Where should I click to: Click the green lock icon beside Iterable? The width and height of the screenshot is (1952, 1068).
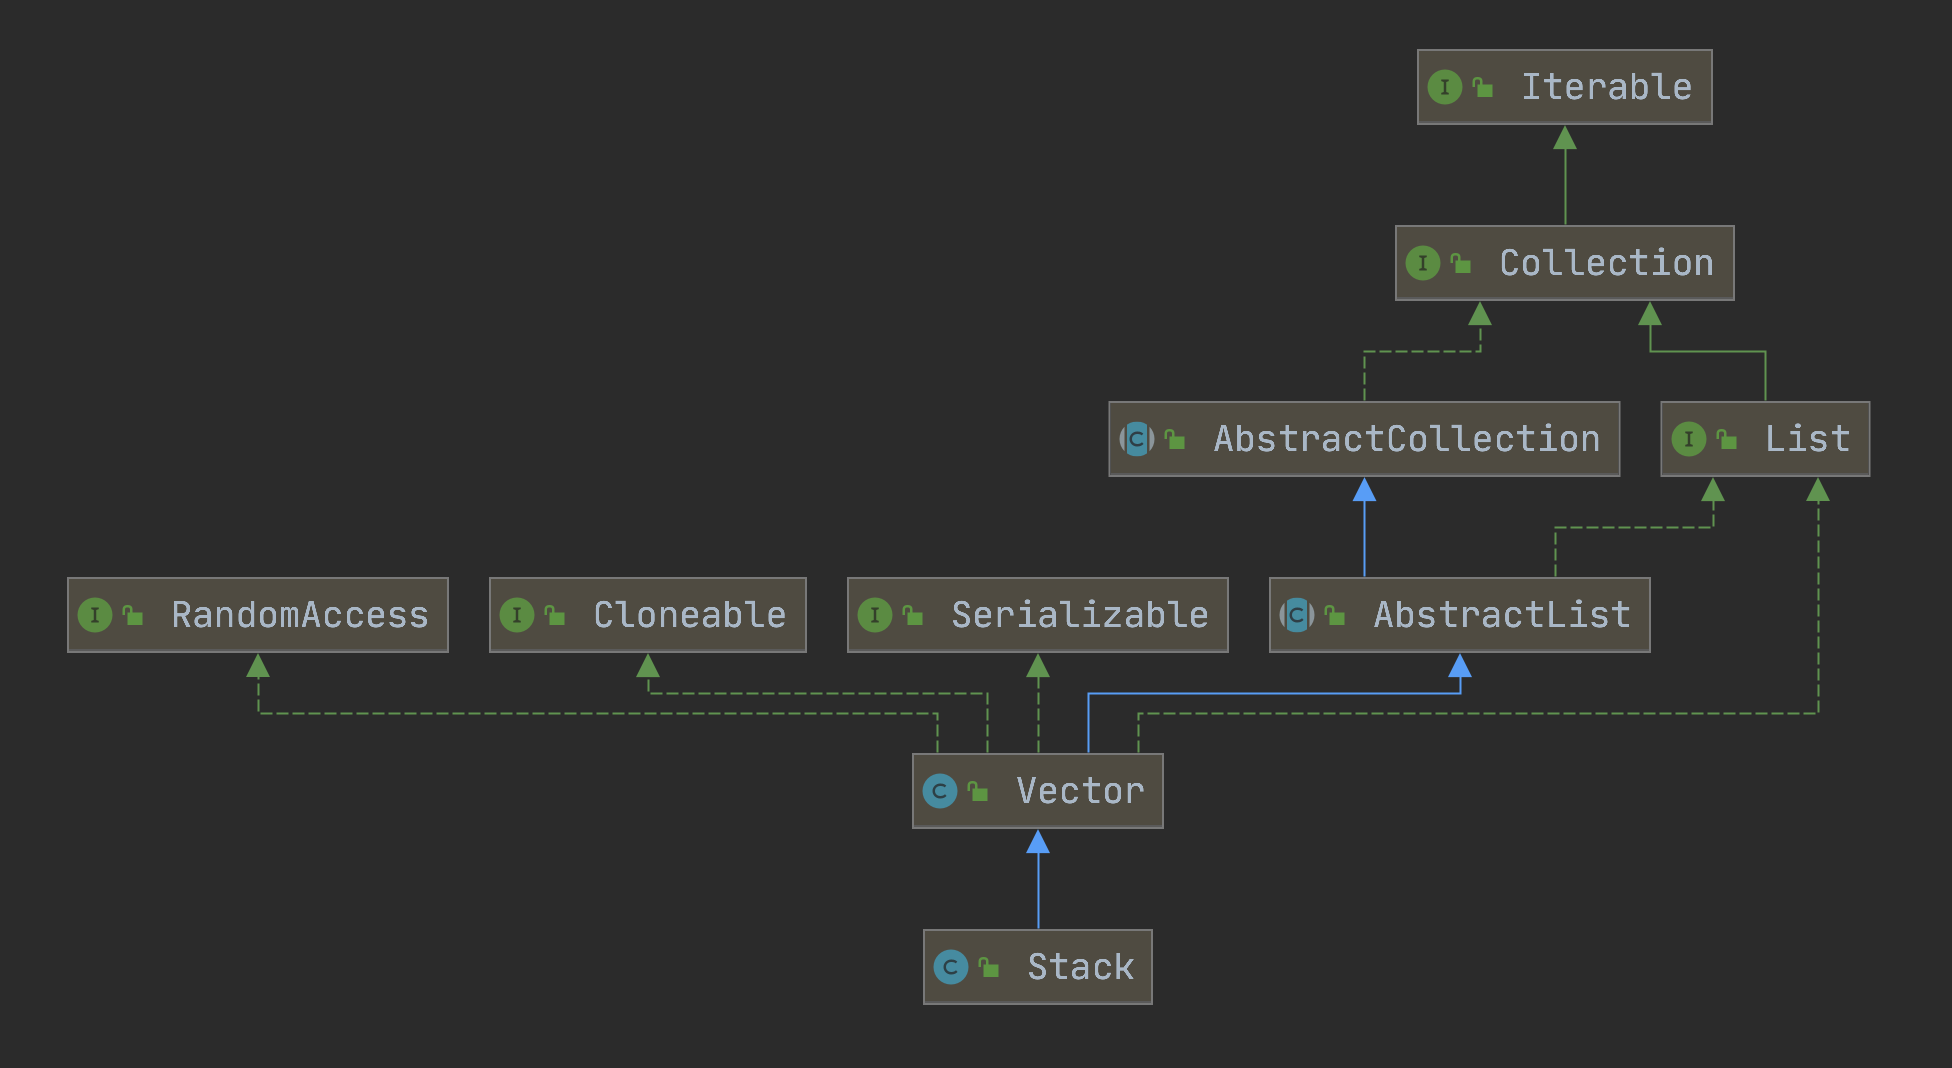[x=1483, y=88]
